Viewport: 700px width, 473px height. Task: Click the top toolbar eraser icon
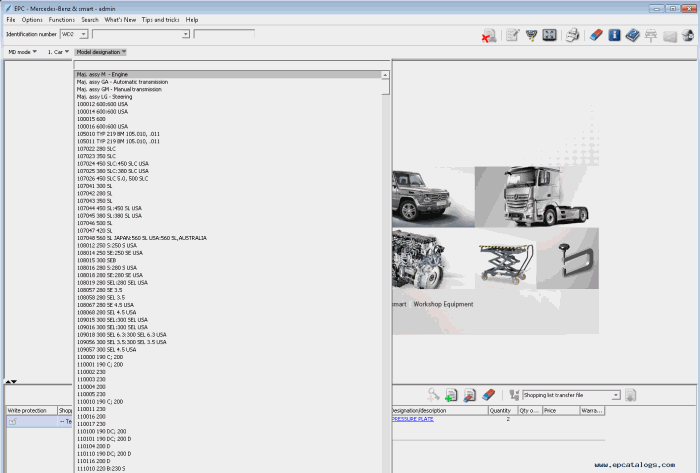[596, 35]
